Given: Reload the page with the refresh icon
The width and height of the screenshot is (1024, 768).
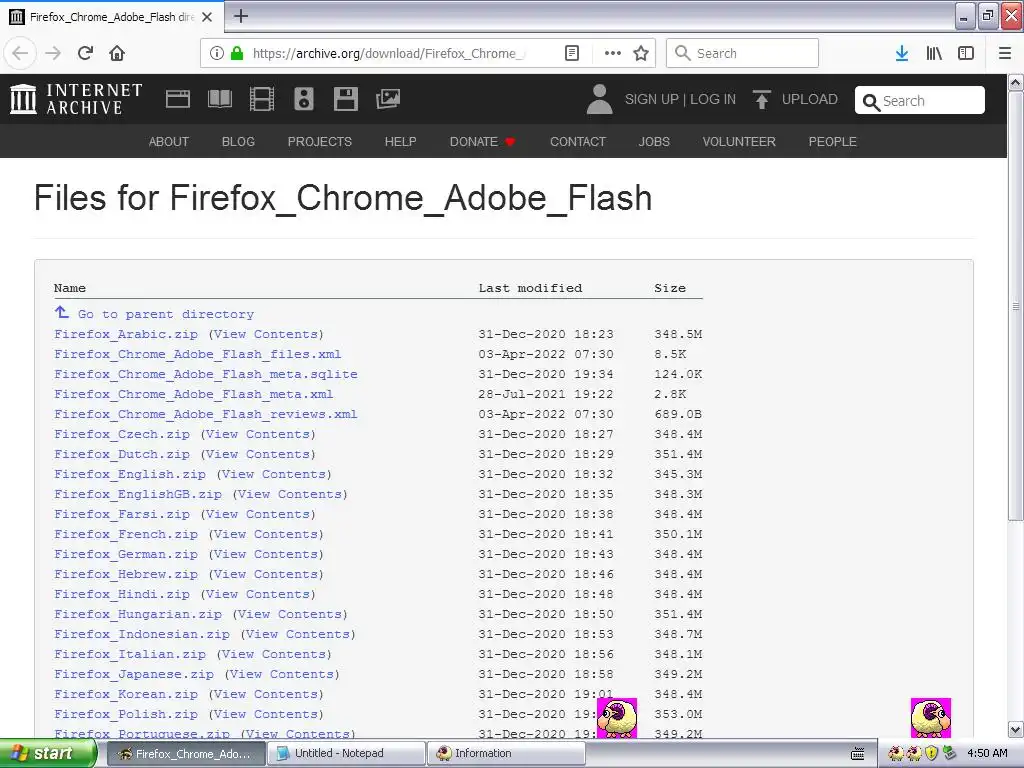Looking at the screenshot, I should (86, 53).
